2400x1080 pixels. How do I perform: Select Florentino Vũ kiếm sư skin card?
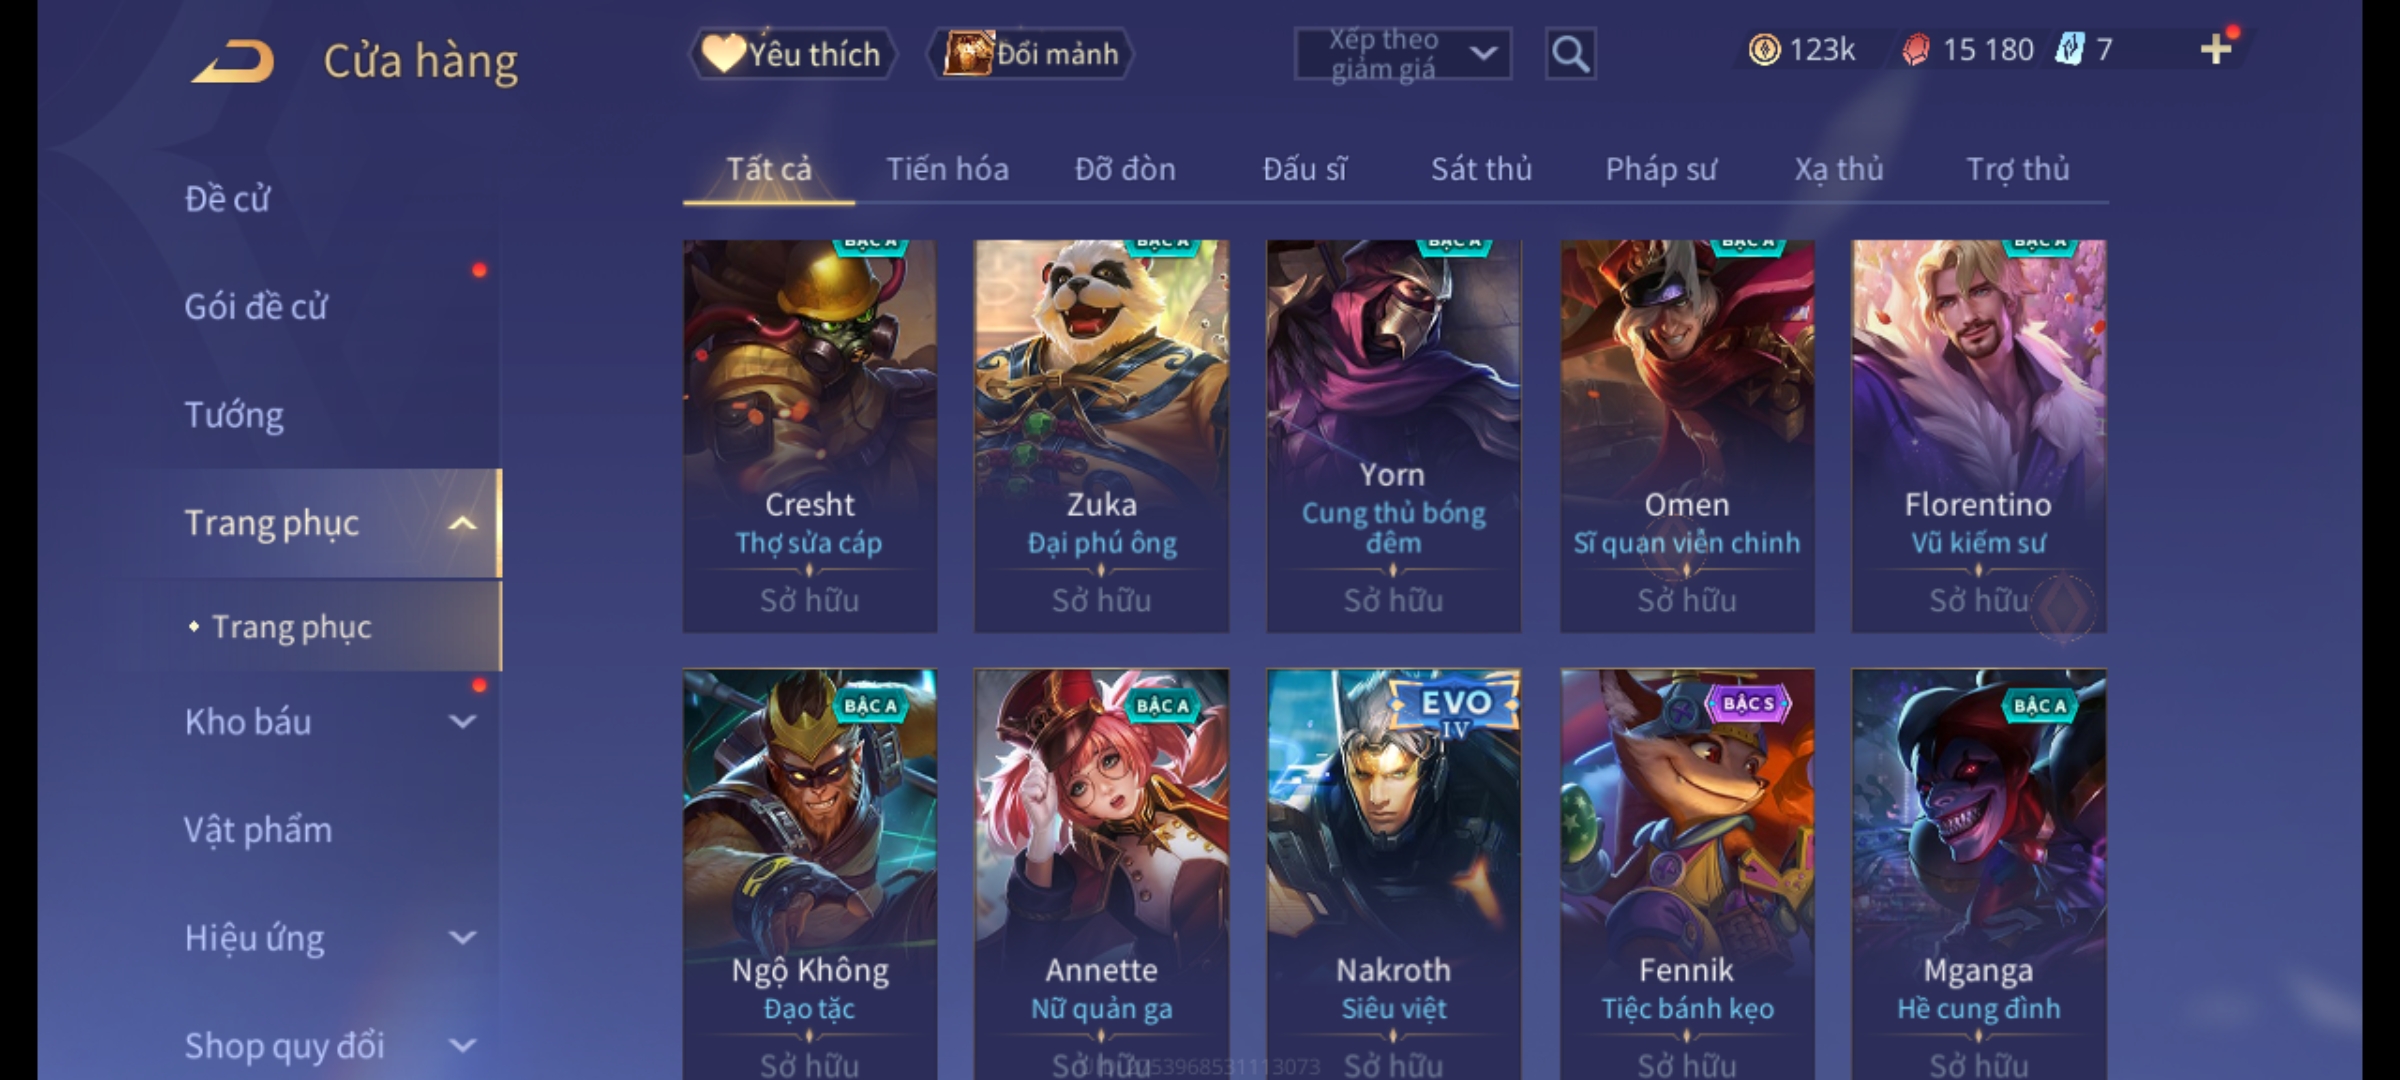click(1978, 436)
